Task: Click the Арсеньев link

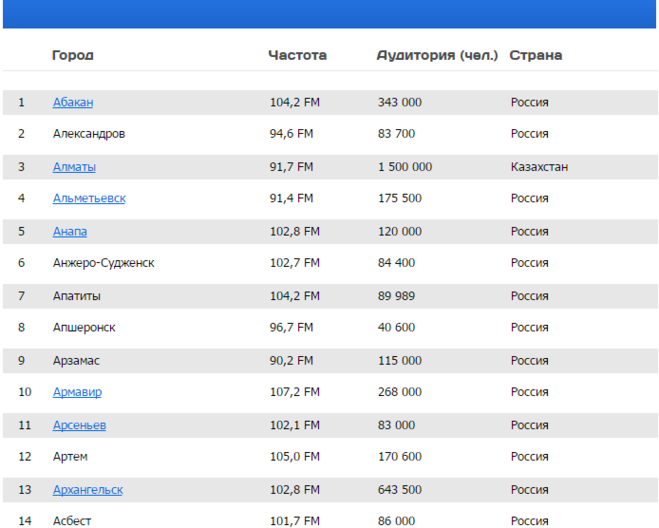Action: [79, 425]
